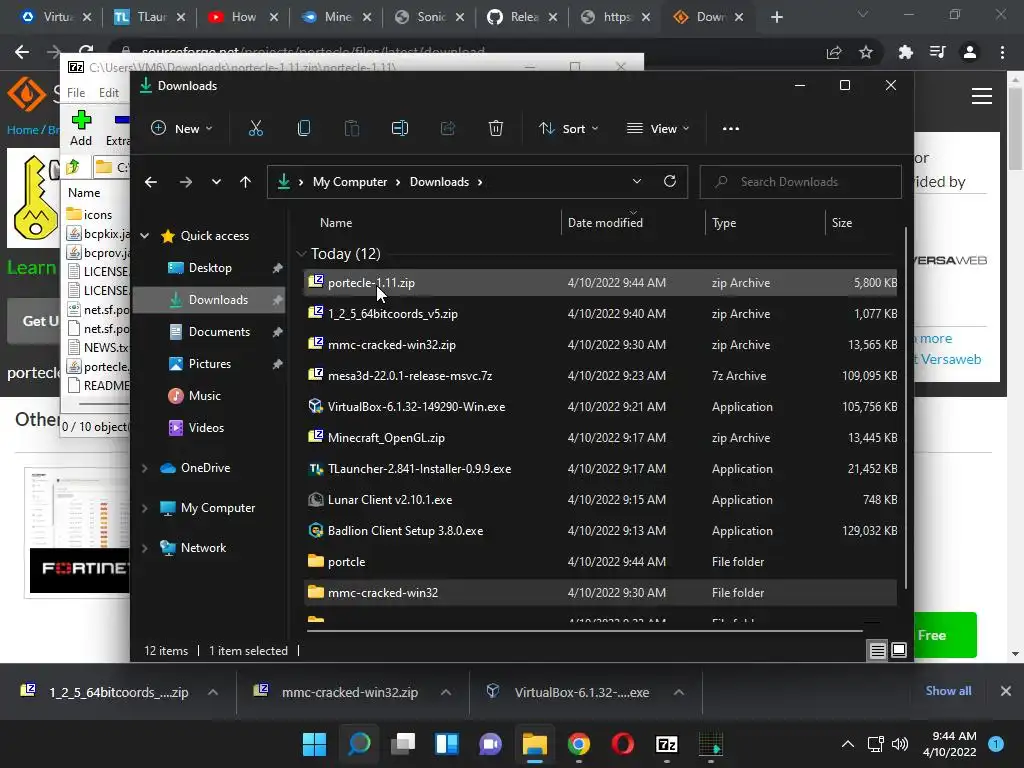Go up one folder level in Explorer
Viewport: 1024px width, 768px height.
[x=245, y=182]
